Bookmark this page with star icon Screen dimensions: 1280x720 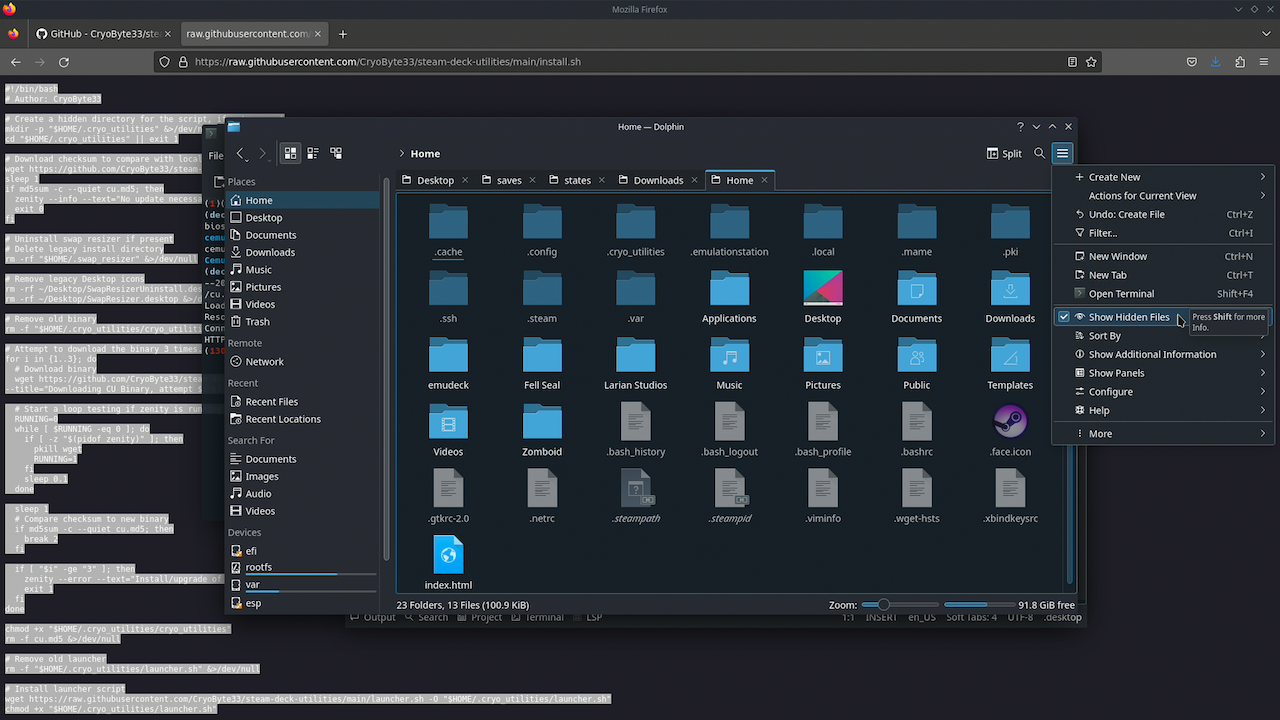1091,61
